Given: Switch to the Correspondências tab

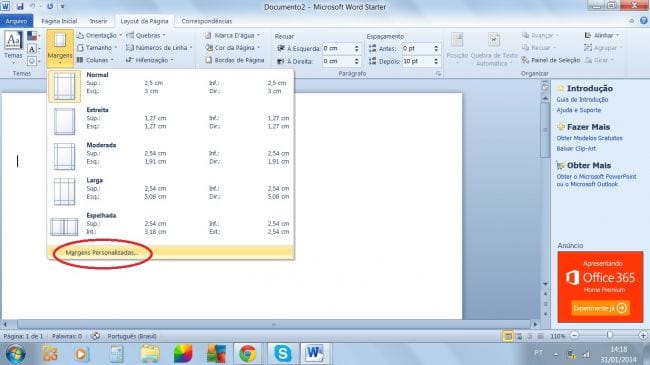Looking at the screenshot, I should click(x=206, y=21).
